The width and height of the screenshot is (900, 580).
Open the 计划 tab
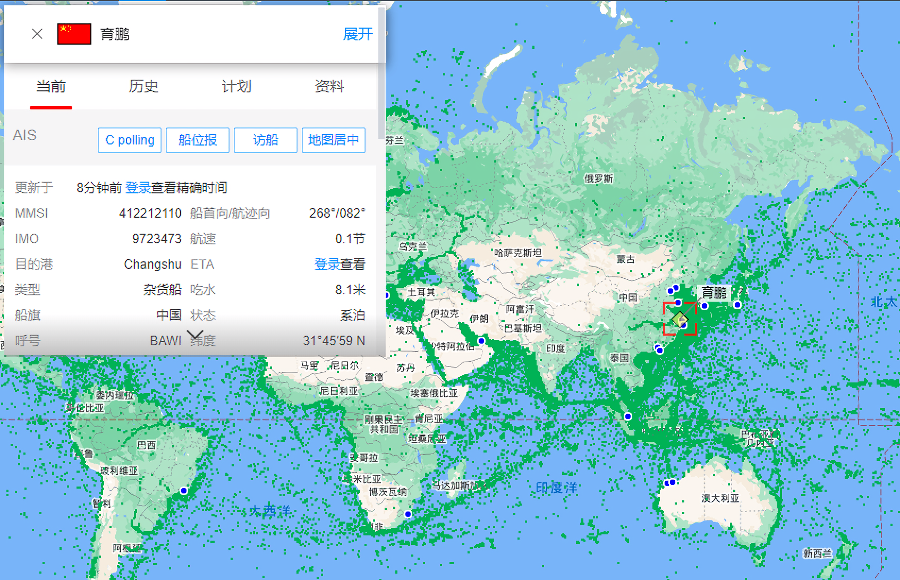point(236,87)
